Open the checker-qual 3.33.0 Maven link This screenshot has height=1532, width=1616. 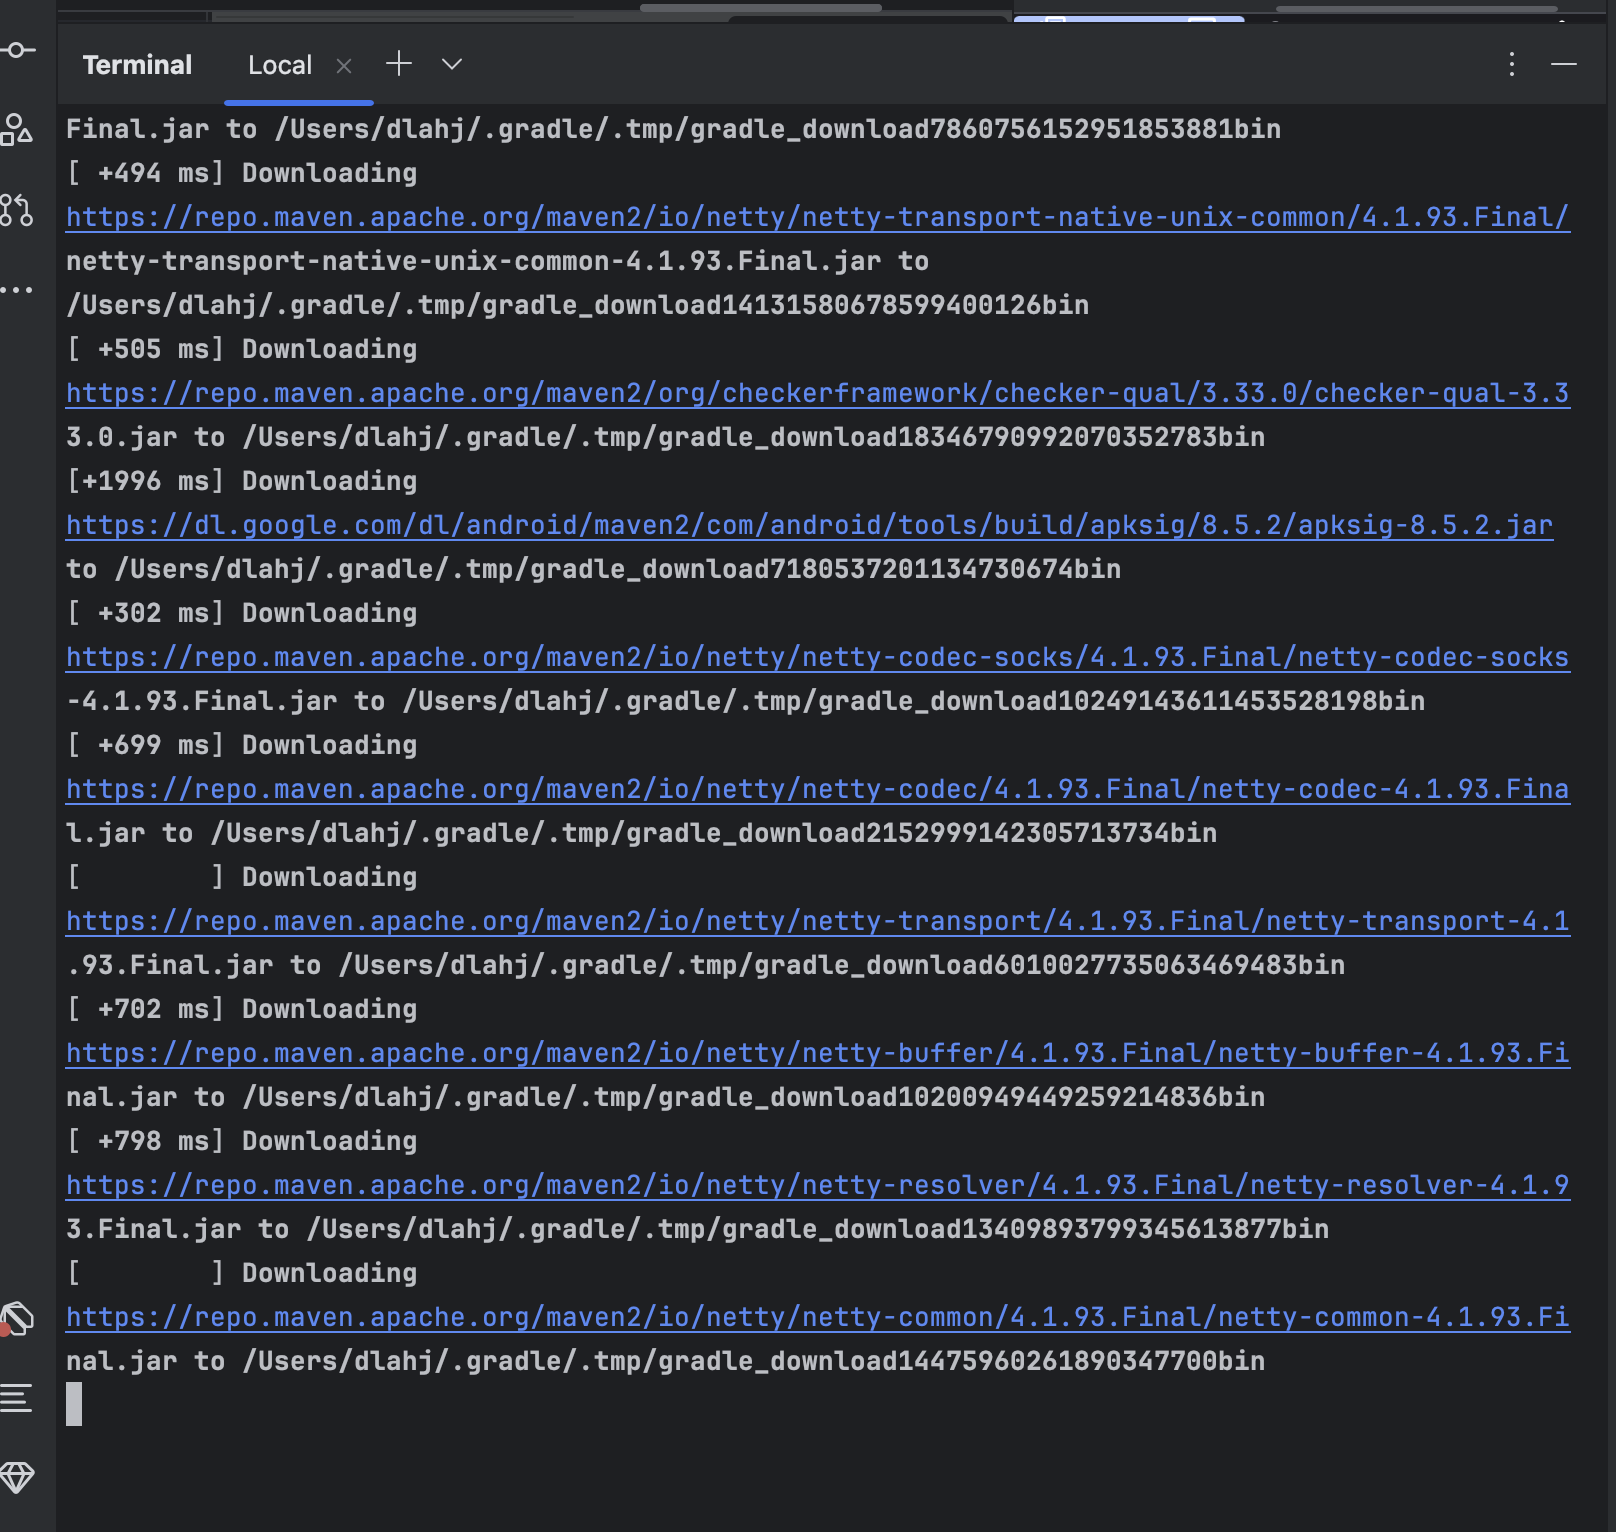click(818, 394)
